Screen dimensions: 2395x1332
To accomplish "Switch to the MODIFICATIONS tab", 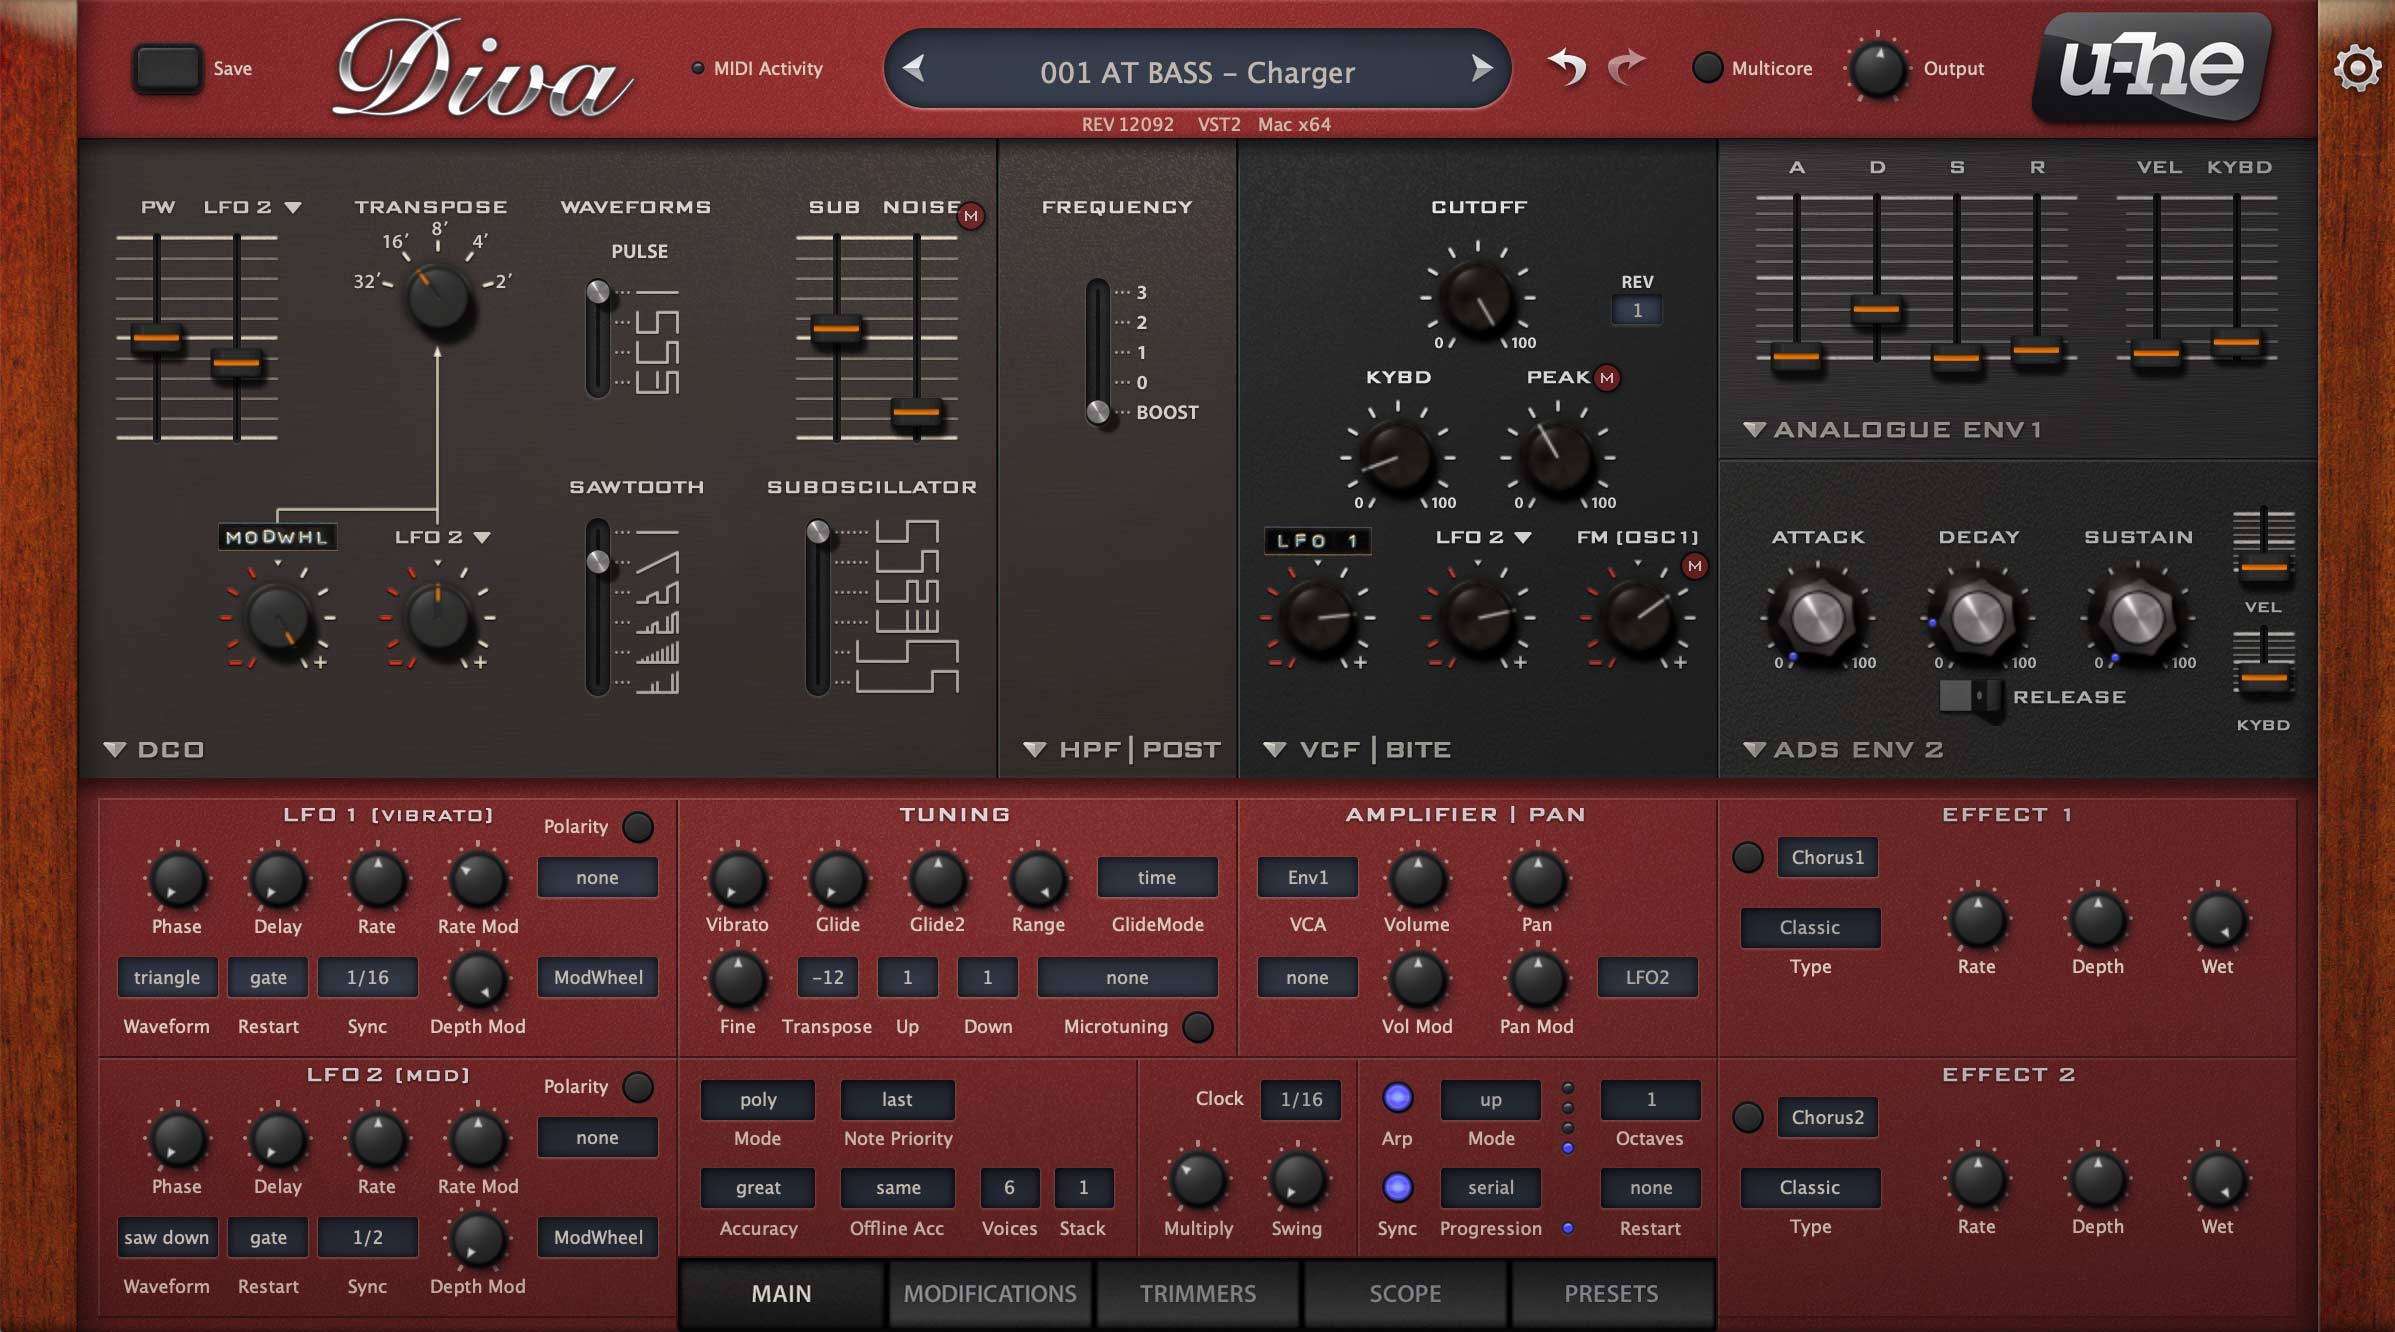I will point(989,1293).
